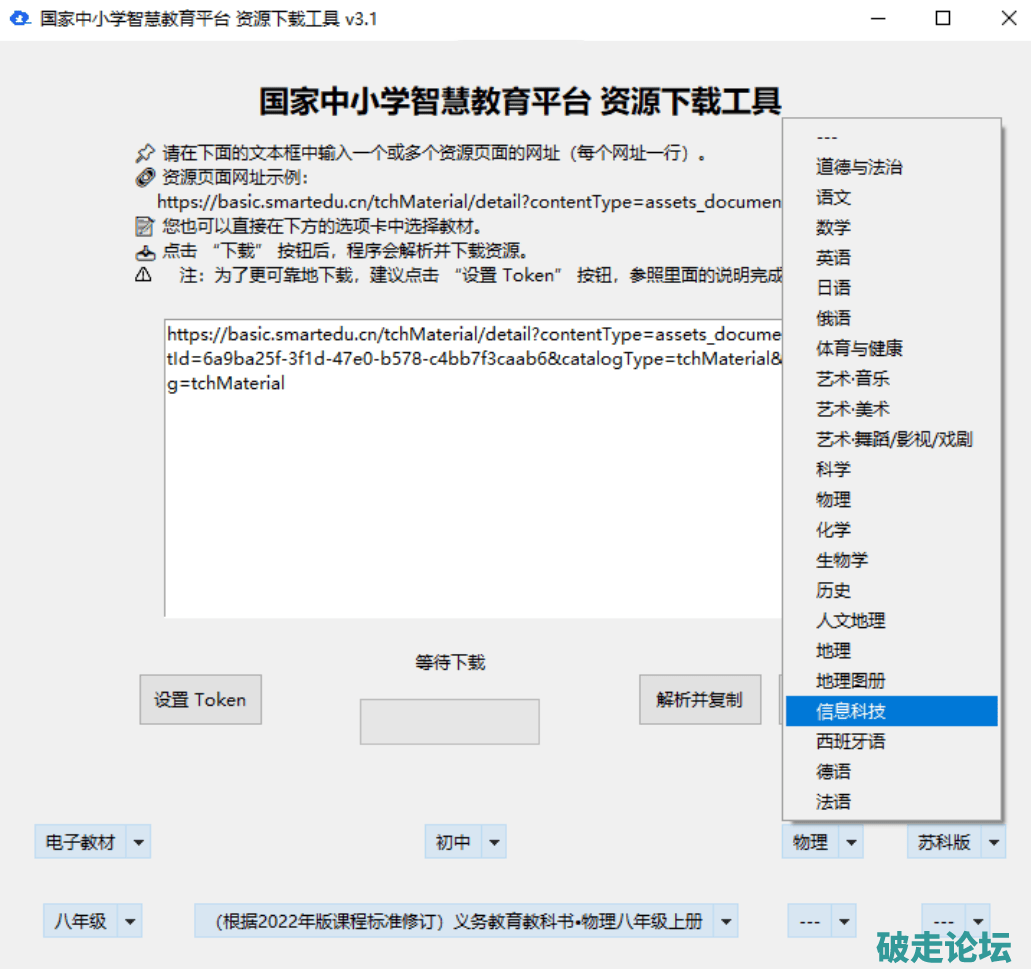Screen dimensions: 1031x969
Task: Pick 艺术·音乐 from the subject list
Action: coord(852,379)
